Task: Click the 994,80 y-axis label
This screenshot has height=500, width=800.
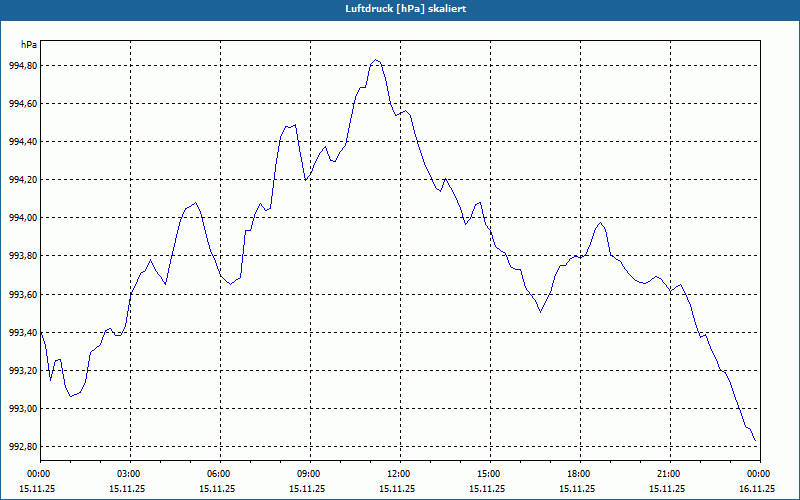Action: click(23, 66)
